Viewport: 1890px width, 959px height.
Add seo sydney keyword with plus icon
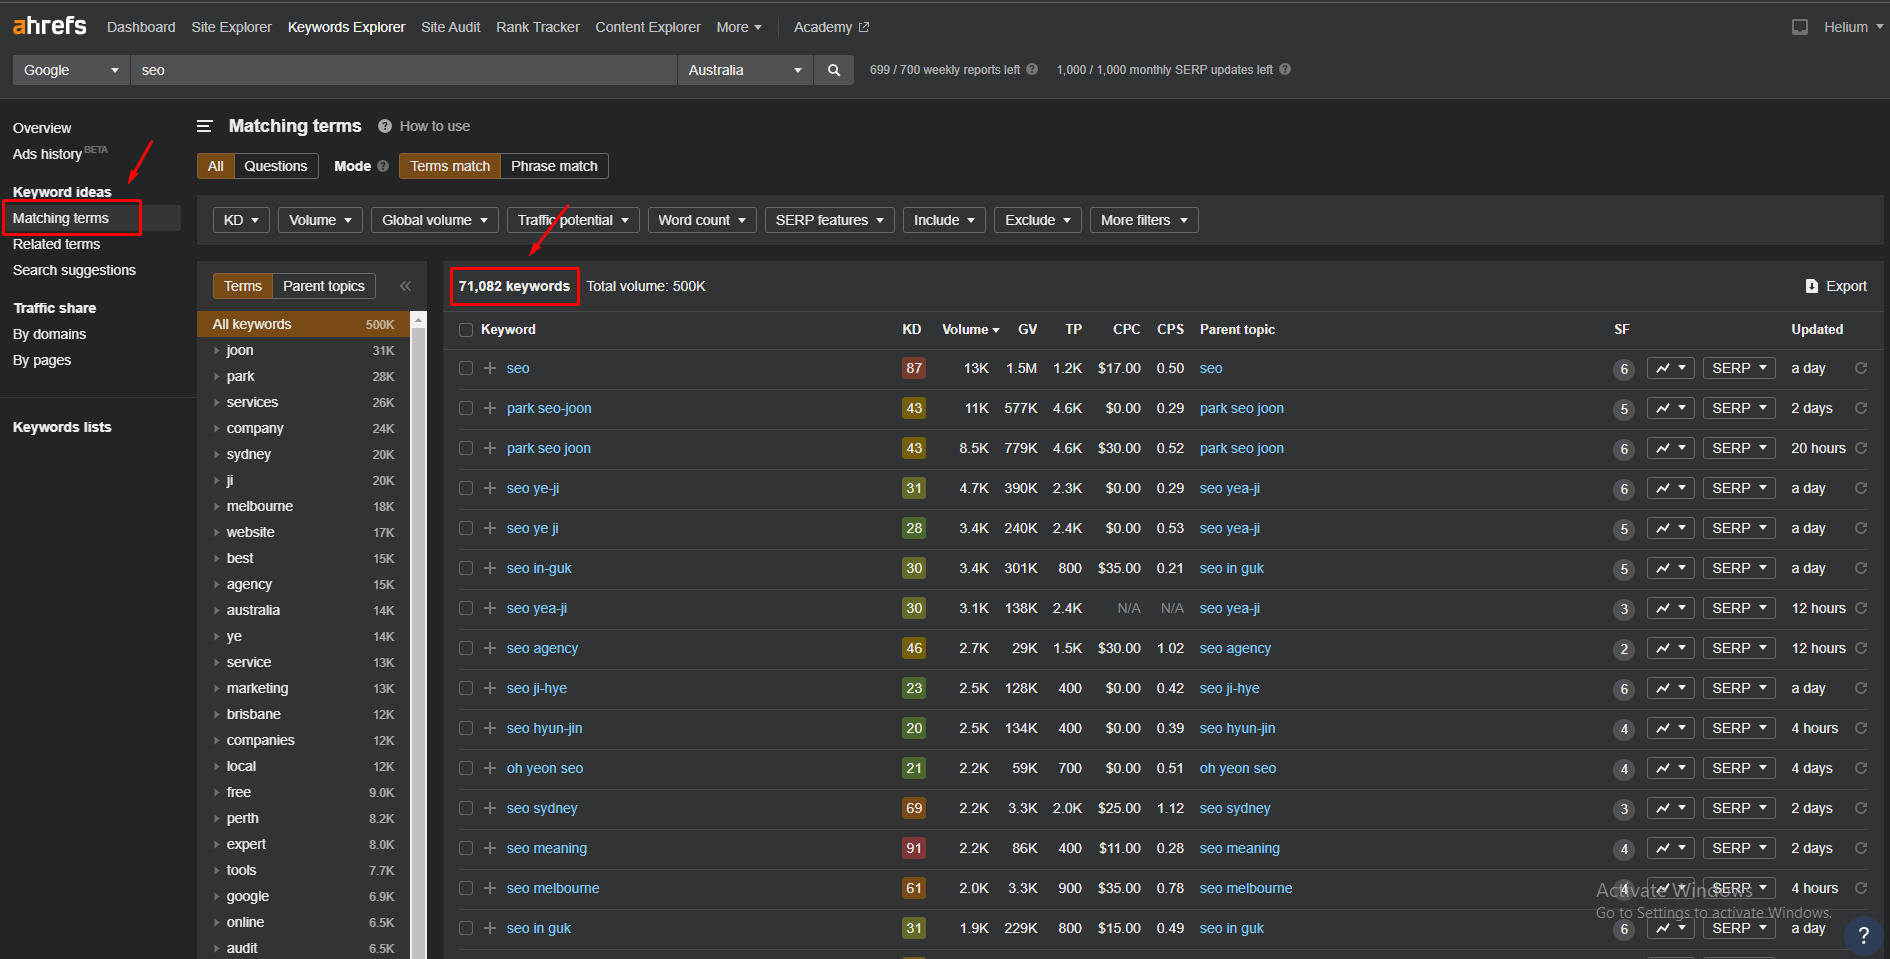click(x=490, y=808)
